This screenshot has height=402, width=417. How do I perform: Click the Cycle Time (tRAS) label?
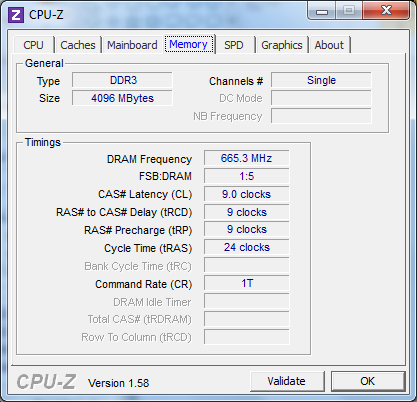148,248
